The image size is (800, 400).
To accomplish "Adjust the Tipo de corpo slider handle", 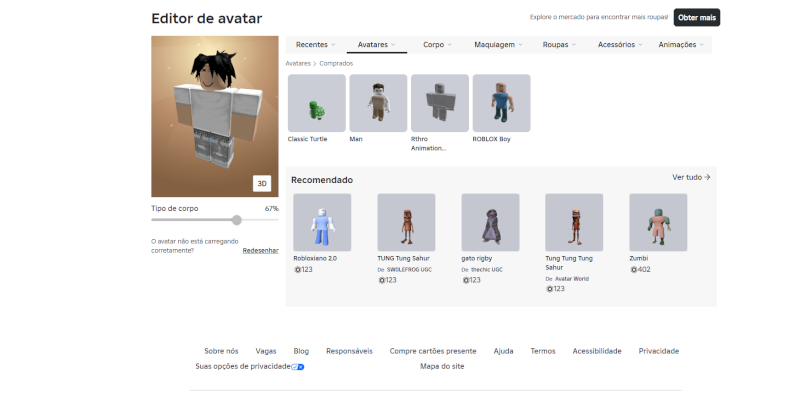I will click(x=237, y=220).
